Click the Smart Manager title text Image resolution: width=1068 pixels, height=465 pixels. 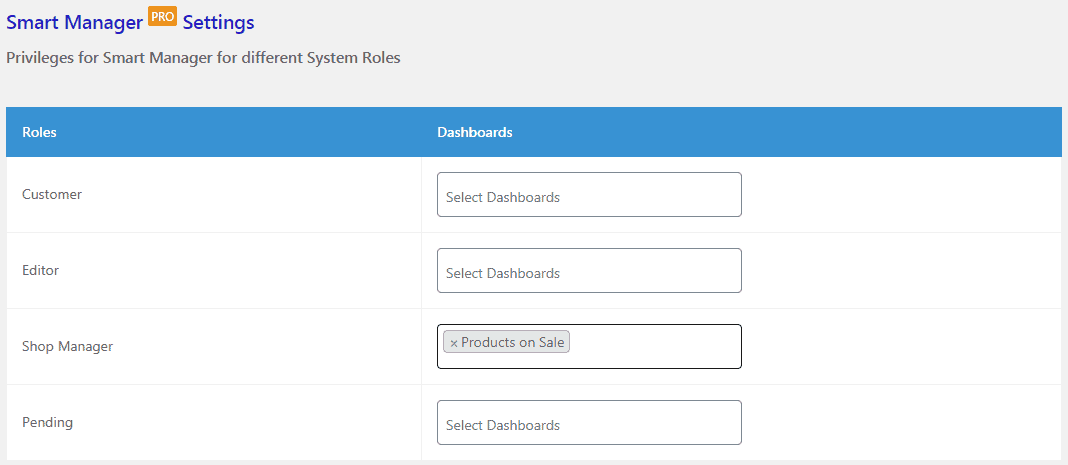[74, 22]
